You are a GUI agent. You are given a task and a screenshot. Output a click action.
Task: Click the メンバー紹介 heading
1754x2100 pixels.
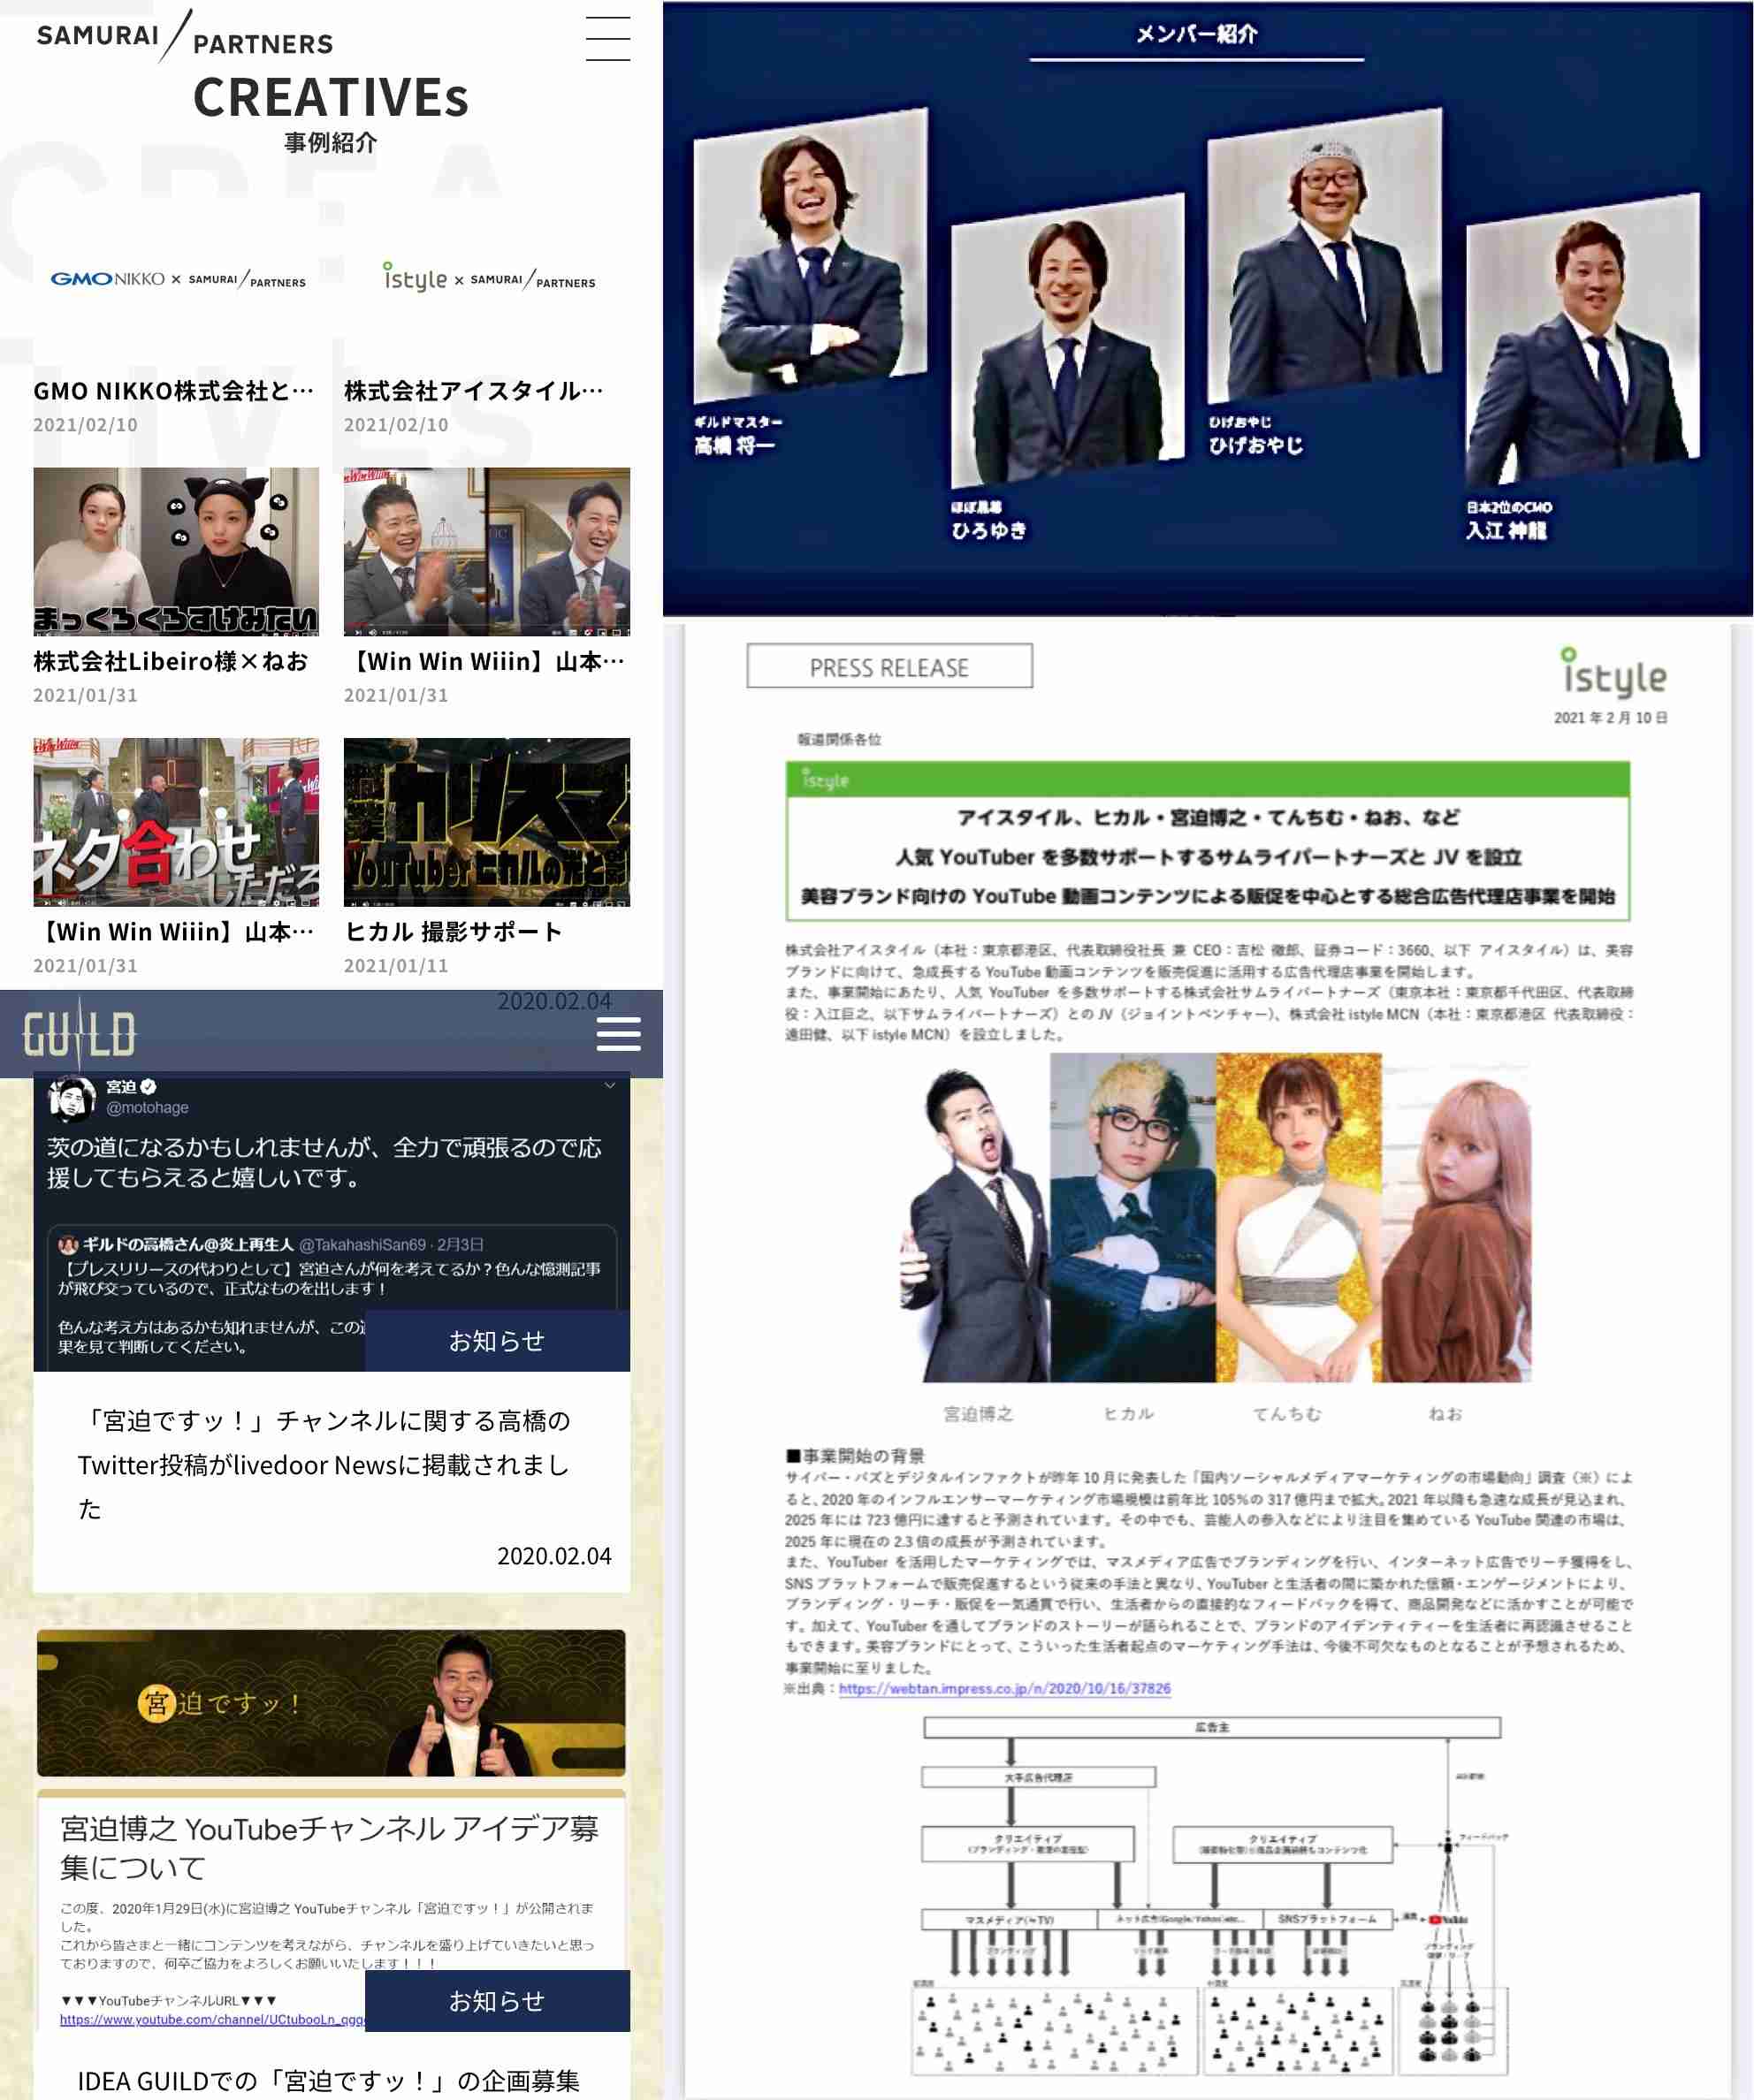click(x=1196, y=34)
